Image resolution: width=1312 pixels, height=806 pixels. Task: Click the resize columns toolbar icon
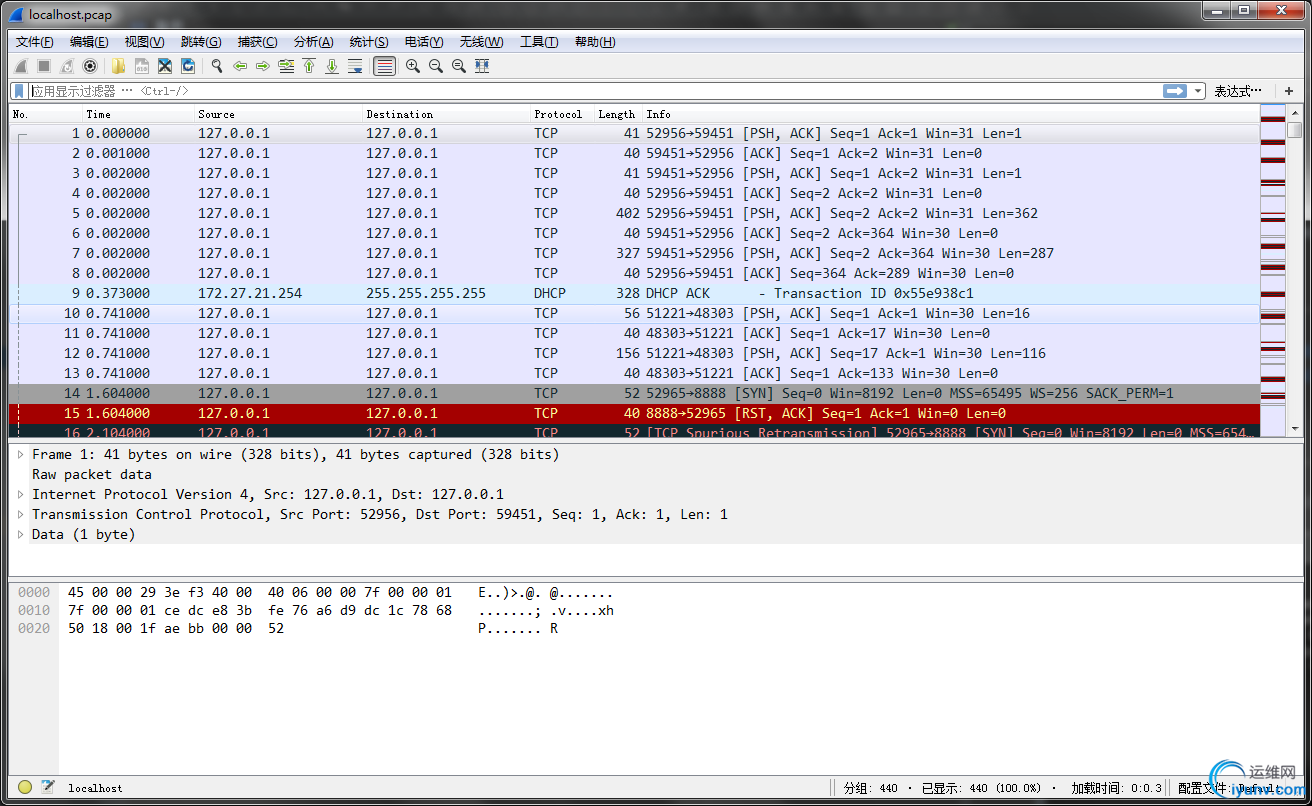tap(482, 66)
